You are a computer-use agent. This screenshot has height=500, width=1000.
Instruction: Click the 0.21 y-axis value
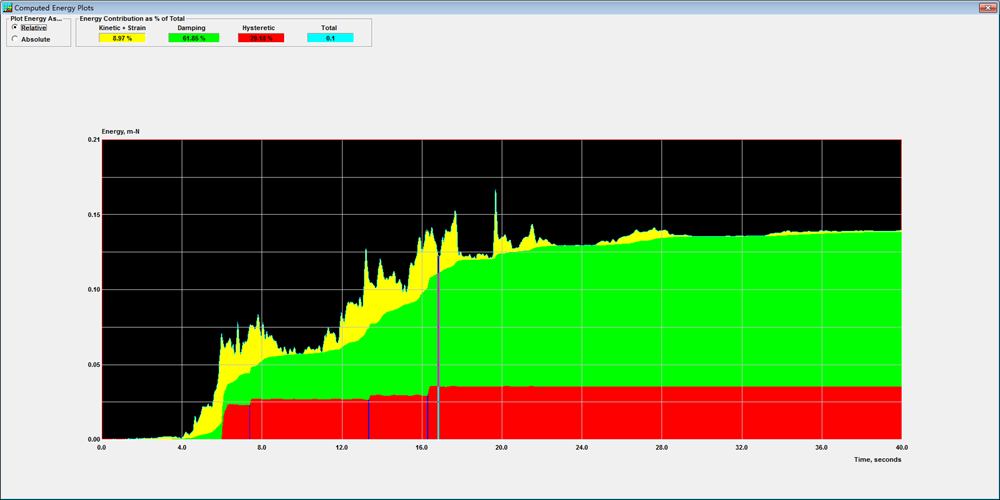coord(94,140)
